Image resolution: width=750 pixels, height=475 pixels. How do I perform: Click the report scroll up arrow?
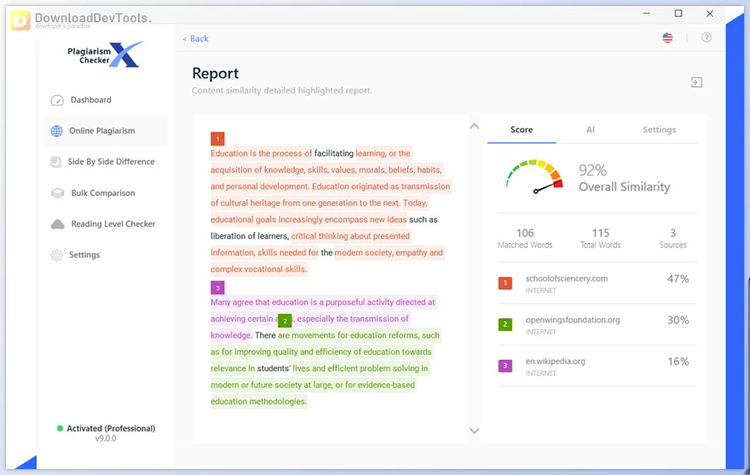474,126
